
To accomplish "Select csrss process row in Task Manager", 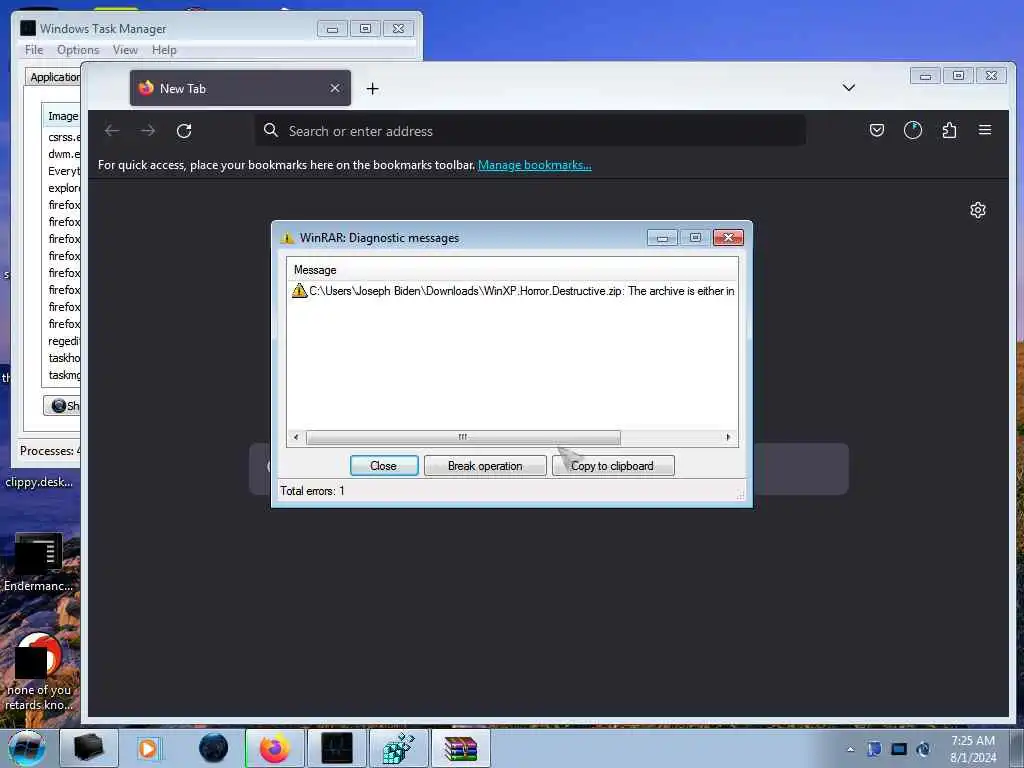I will tap(62, 137).
